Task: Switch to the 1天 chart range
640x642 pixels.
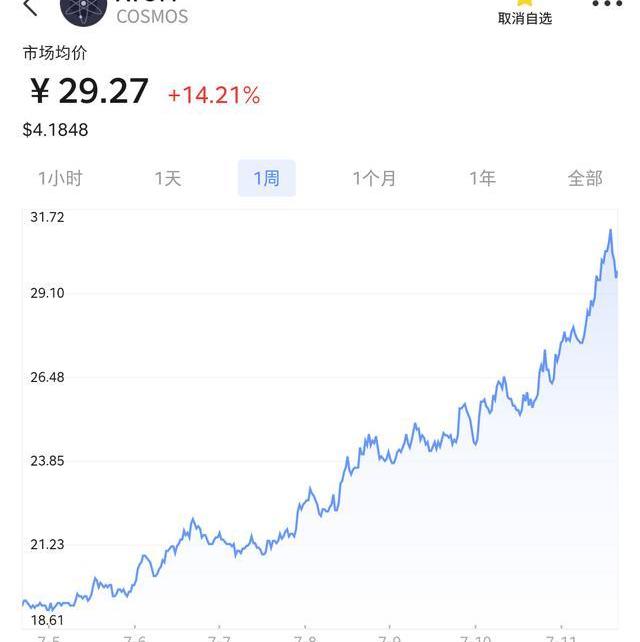Action: 168,179
